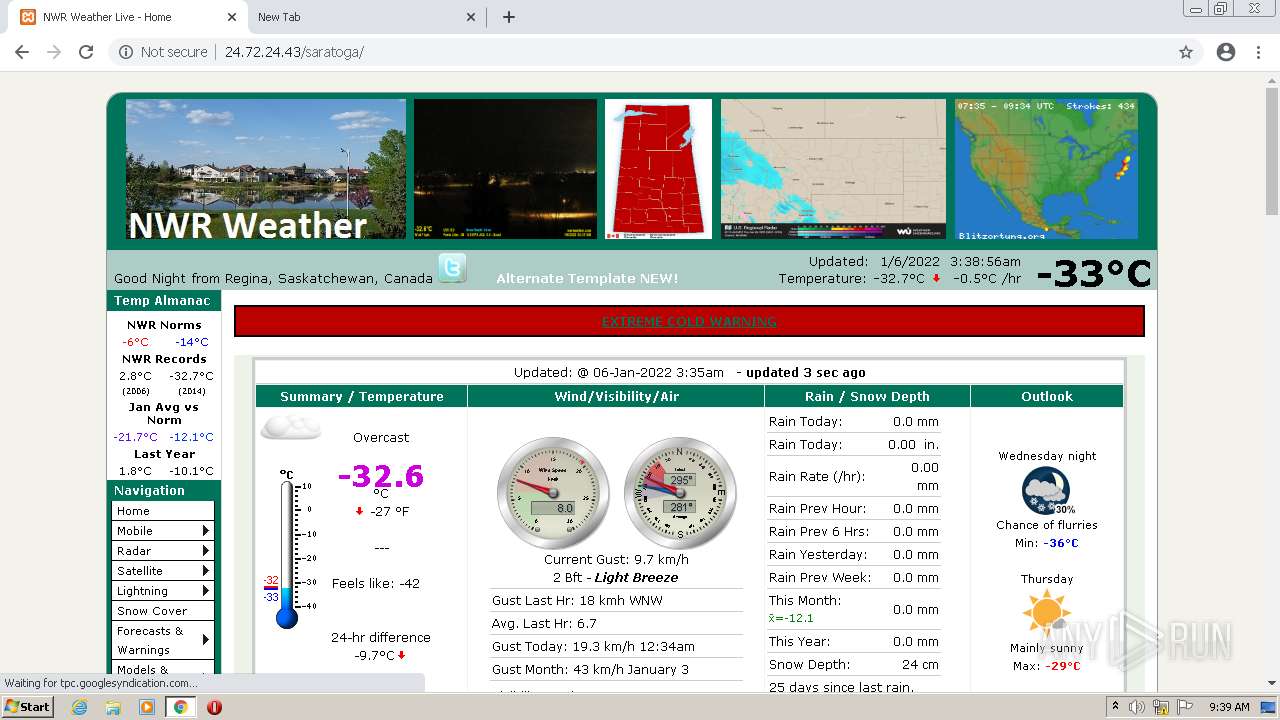
Task: View the Not secure site info
Action: [163, 52]
